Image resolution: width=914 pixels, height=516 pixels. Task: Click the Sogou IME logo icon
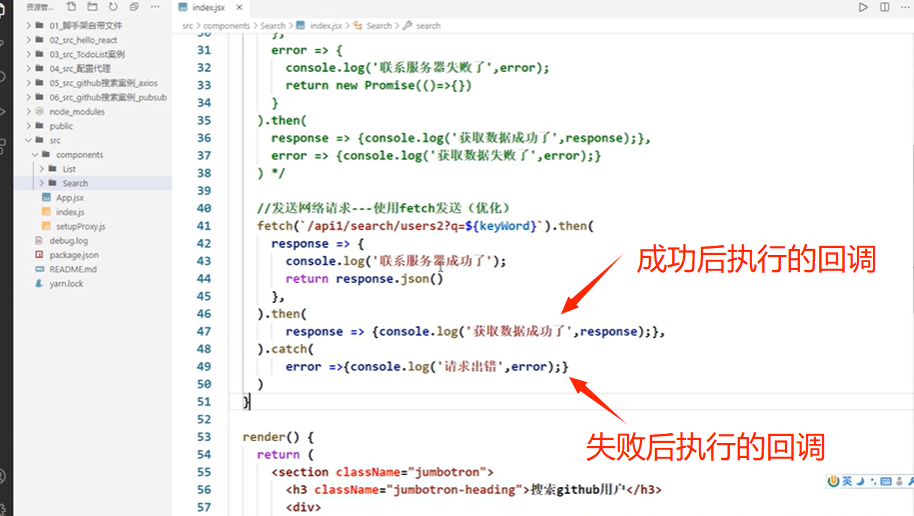pos(834,481)
